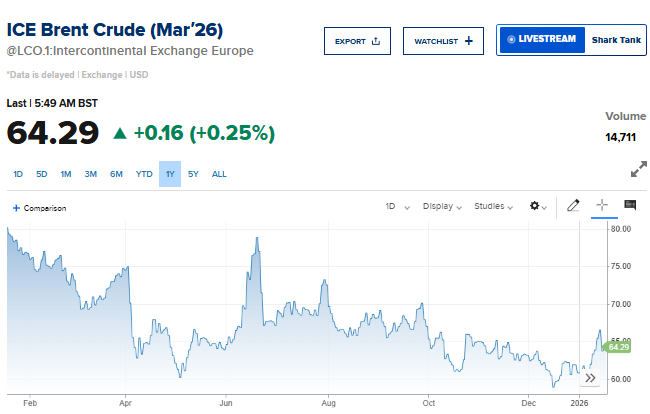Add to Watchlist
Image resolution: width=650 pixels, height=414 pixels.
(x=443, y=41)
